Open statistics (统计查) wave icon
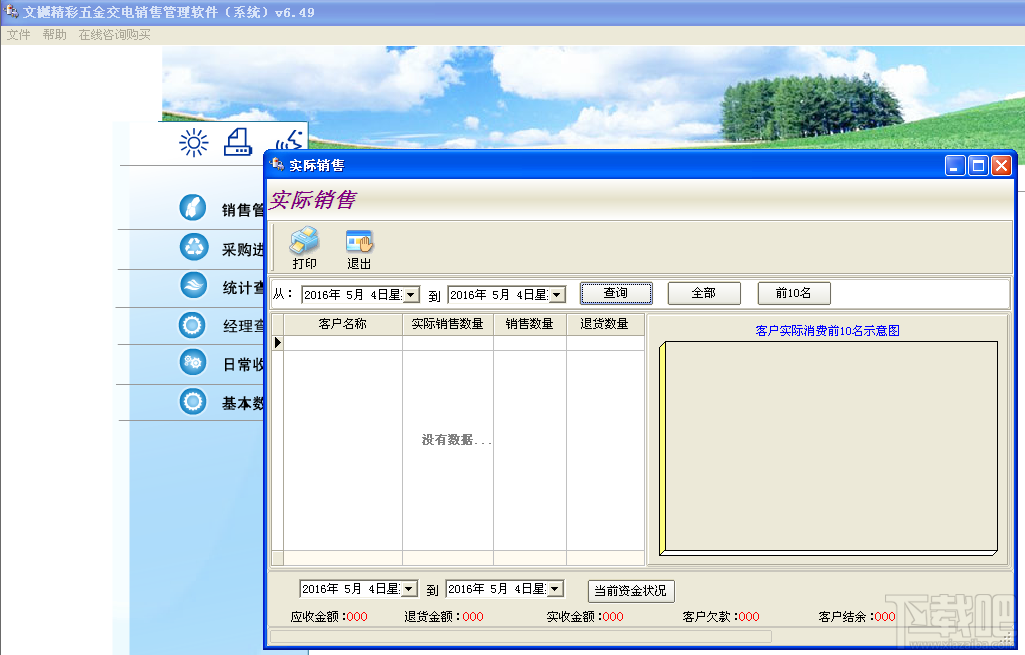 193,286
